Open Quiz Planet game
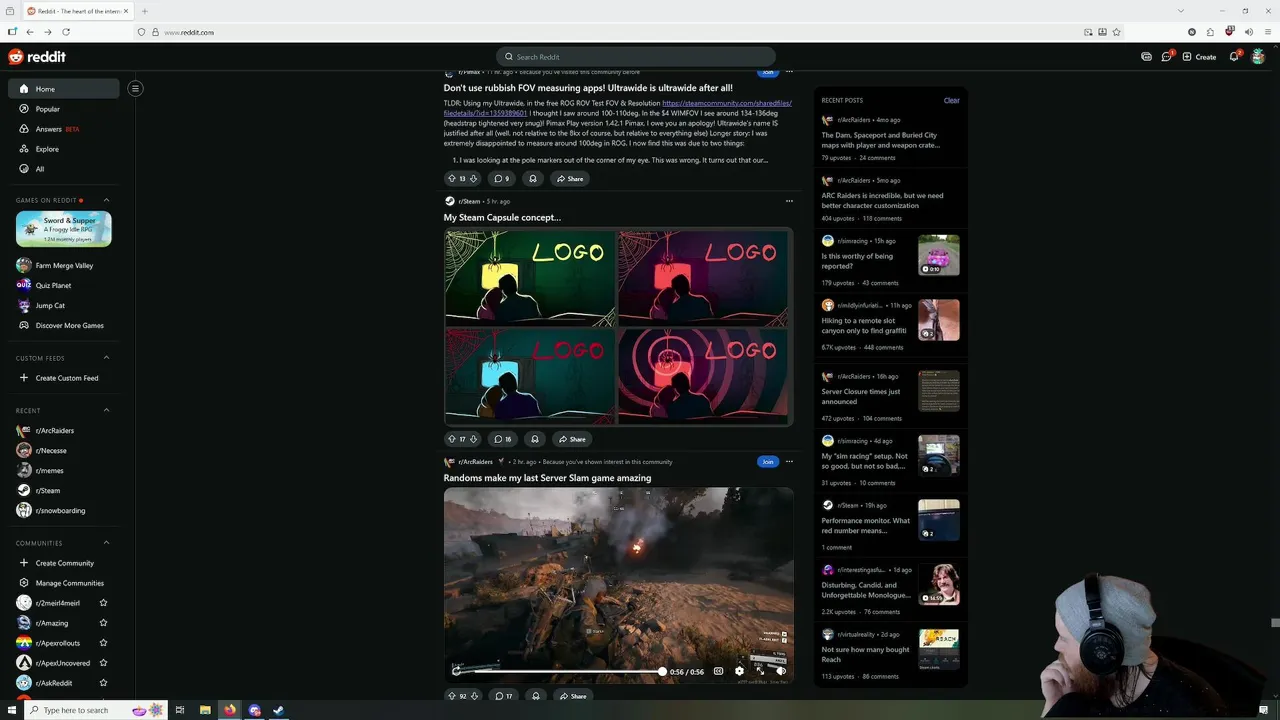 tap(64, 285)
